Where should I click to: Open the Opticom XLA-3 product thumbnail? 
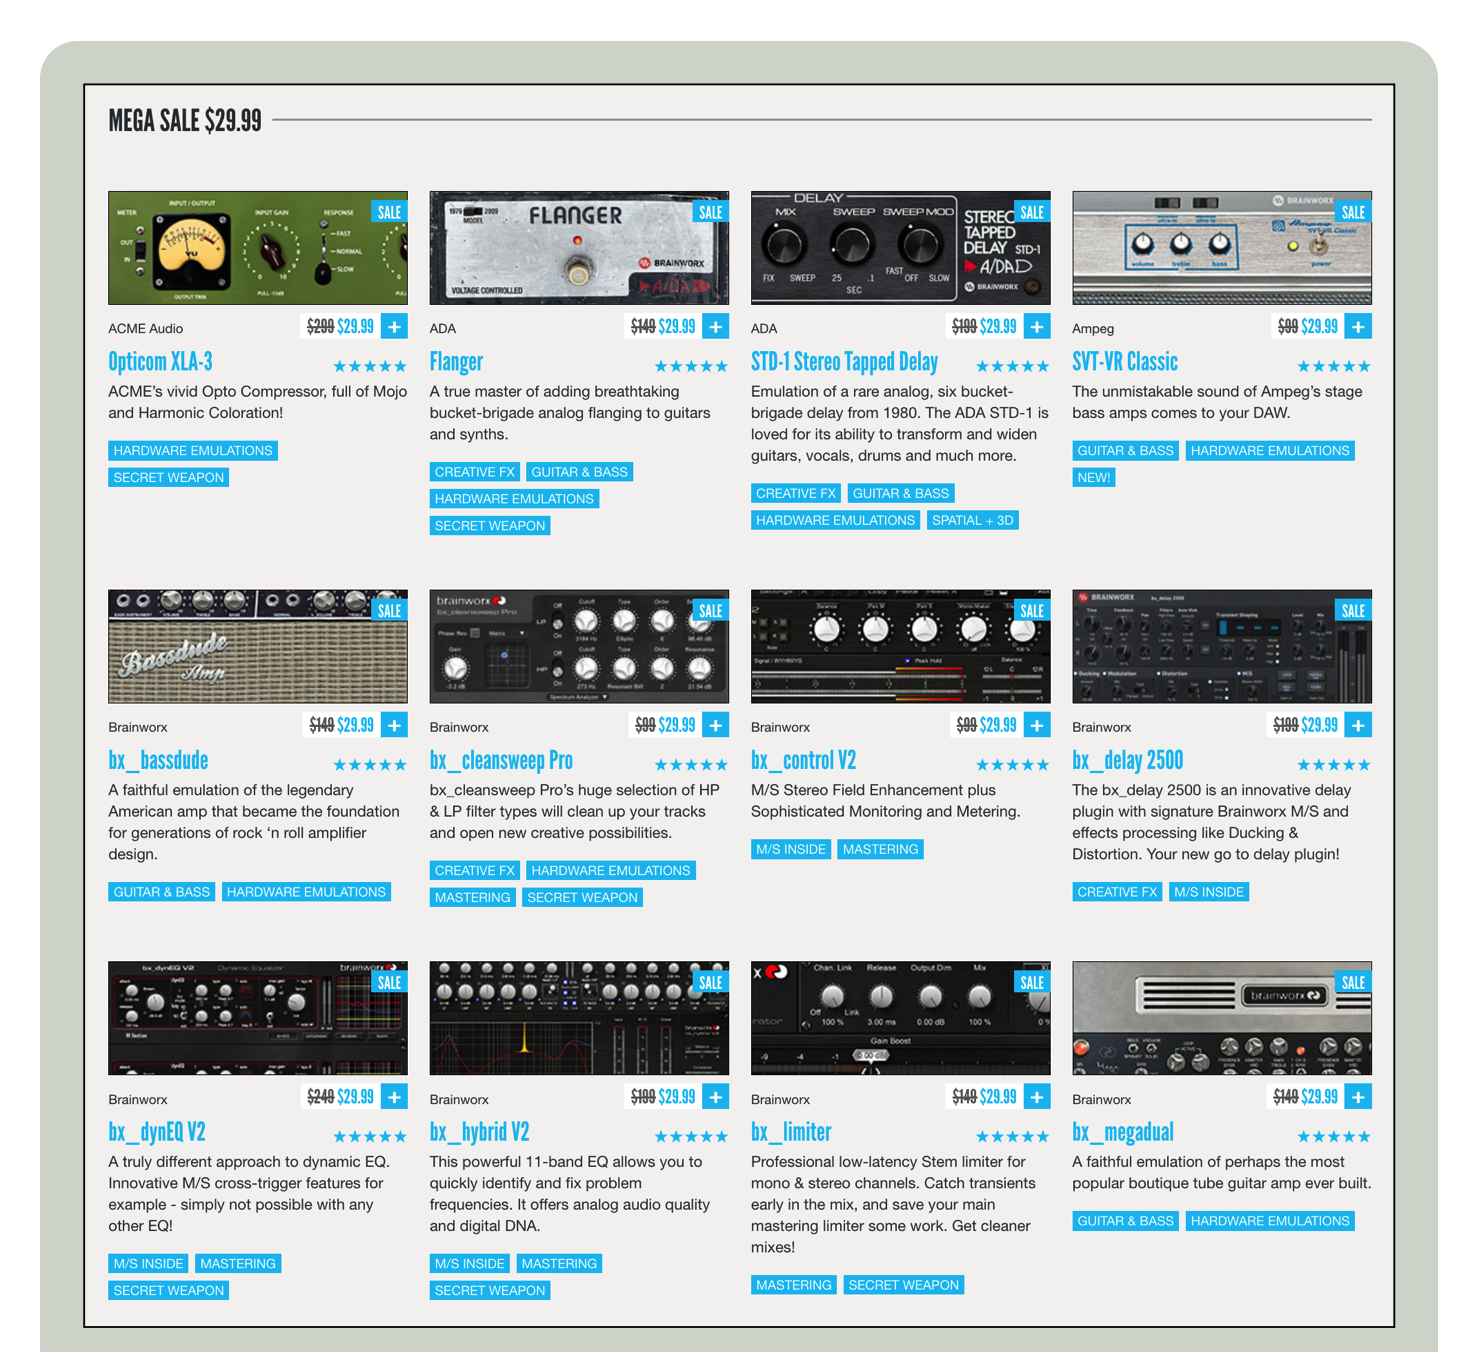coord(258,248)
